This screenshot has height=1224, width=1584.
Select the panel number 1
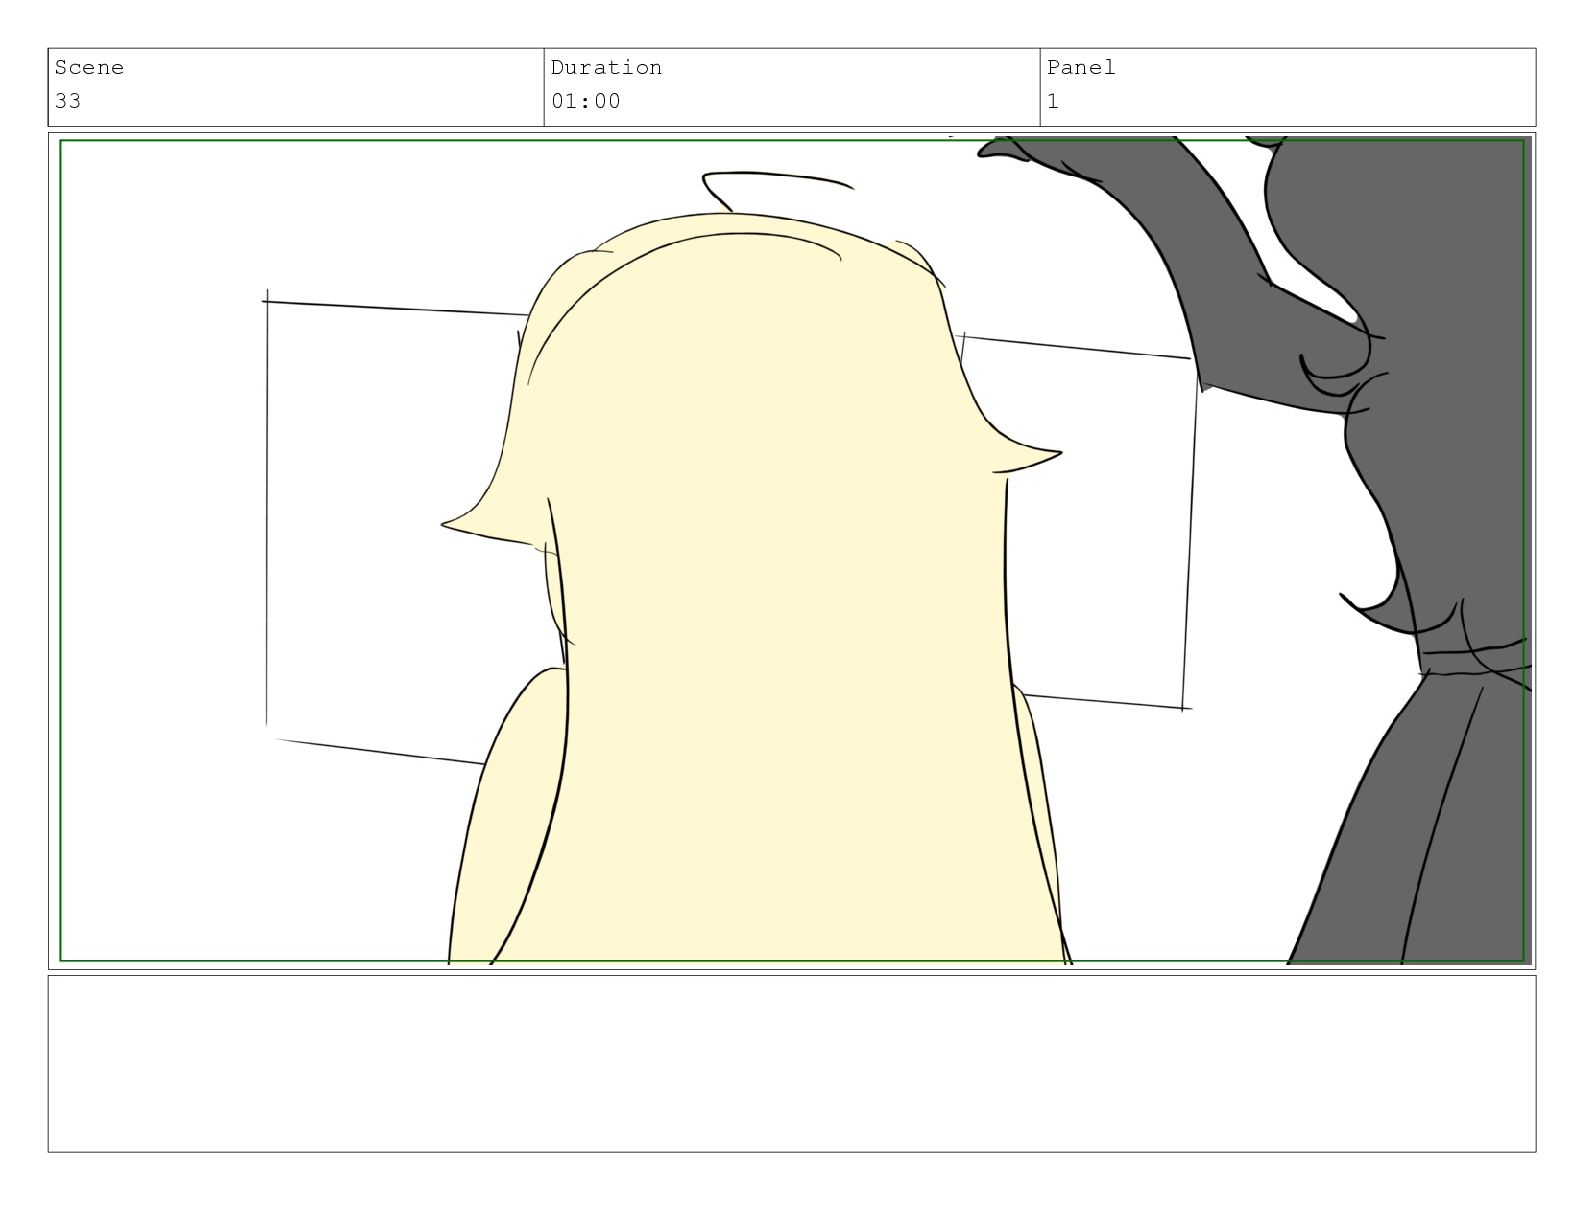1053,101
